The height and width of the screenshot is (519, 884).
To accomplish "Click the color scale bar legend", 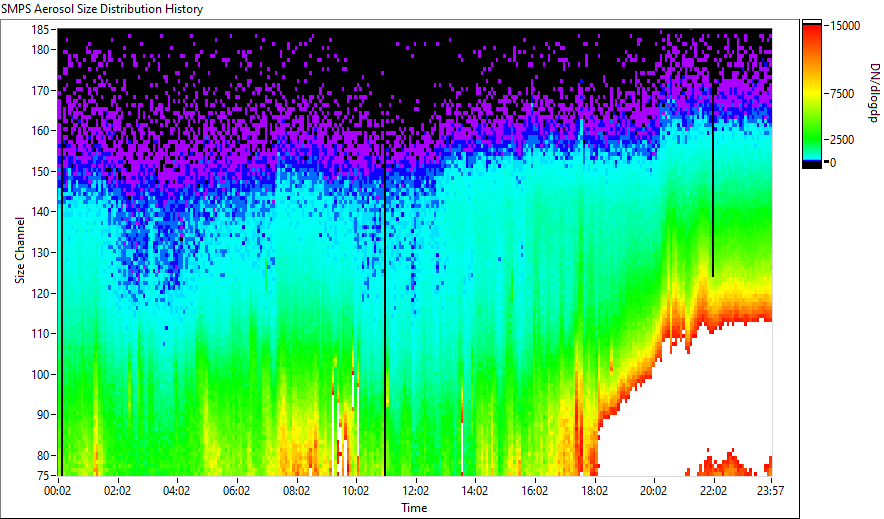I will (x=812, y=94).
